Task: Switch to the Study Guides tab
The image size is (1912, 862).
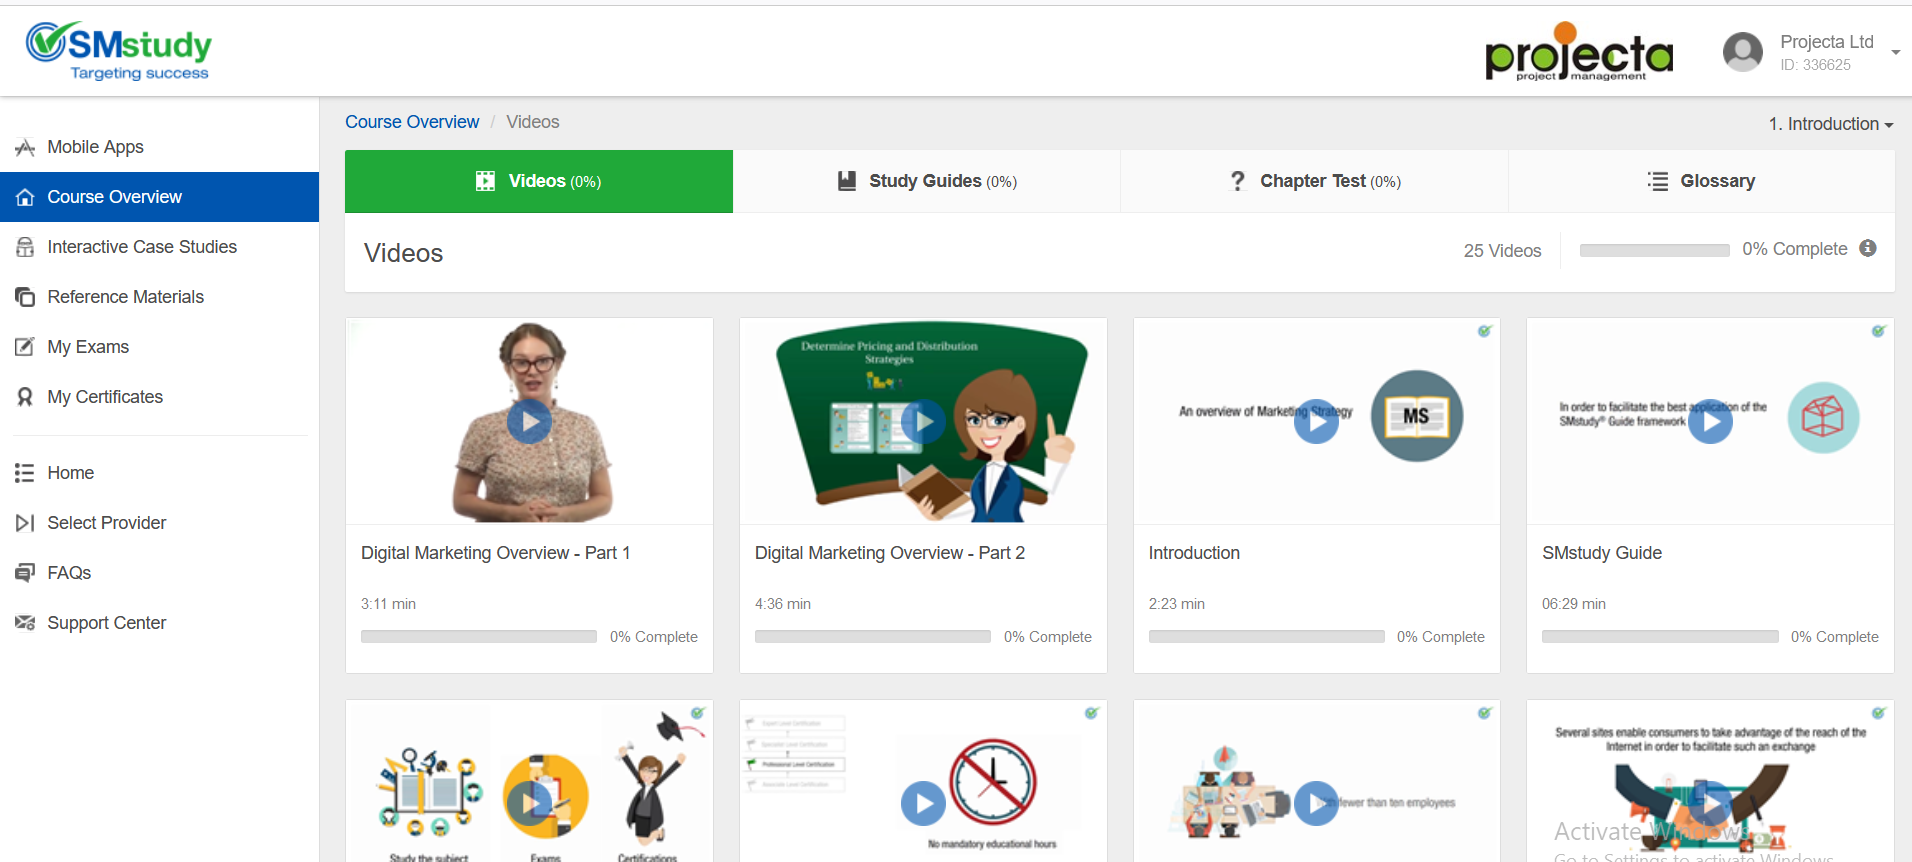Action: coord(926,181)
